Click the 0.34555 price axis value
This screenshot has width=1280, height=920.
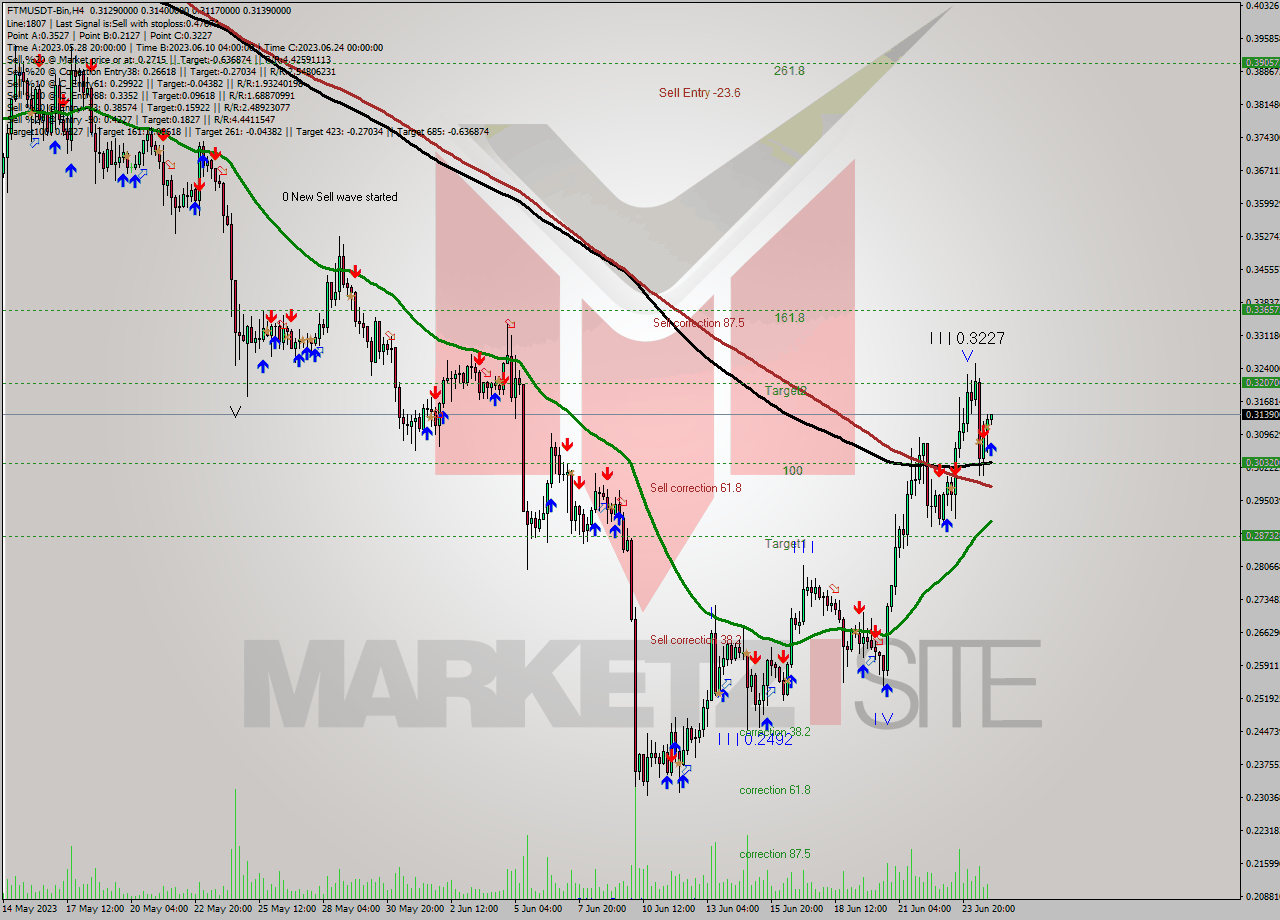pos(1262,270)
